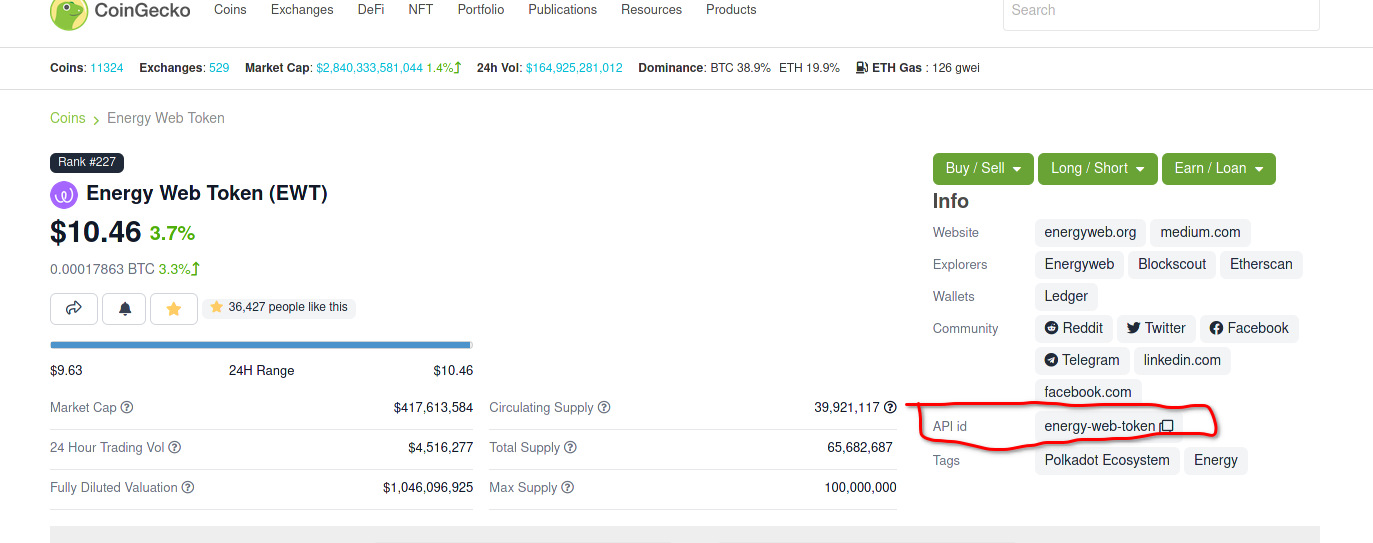Image resolution: width=1373 pixels, height=543 pixels.
Task: Click the Energy tag
Action: (1216, 460)
